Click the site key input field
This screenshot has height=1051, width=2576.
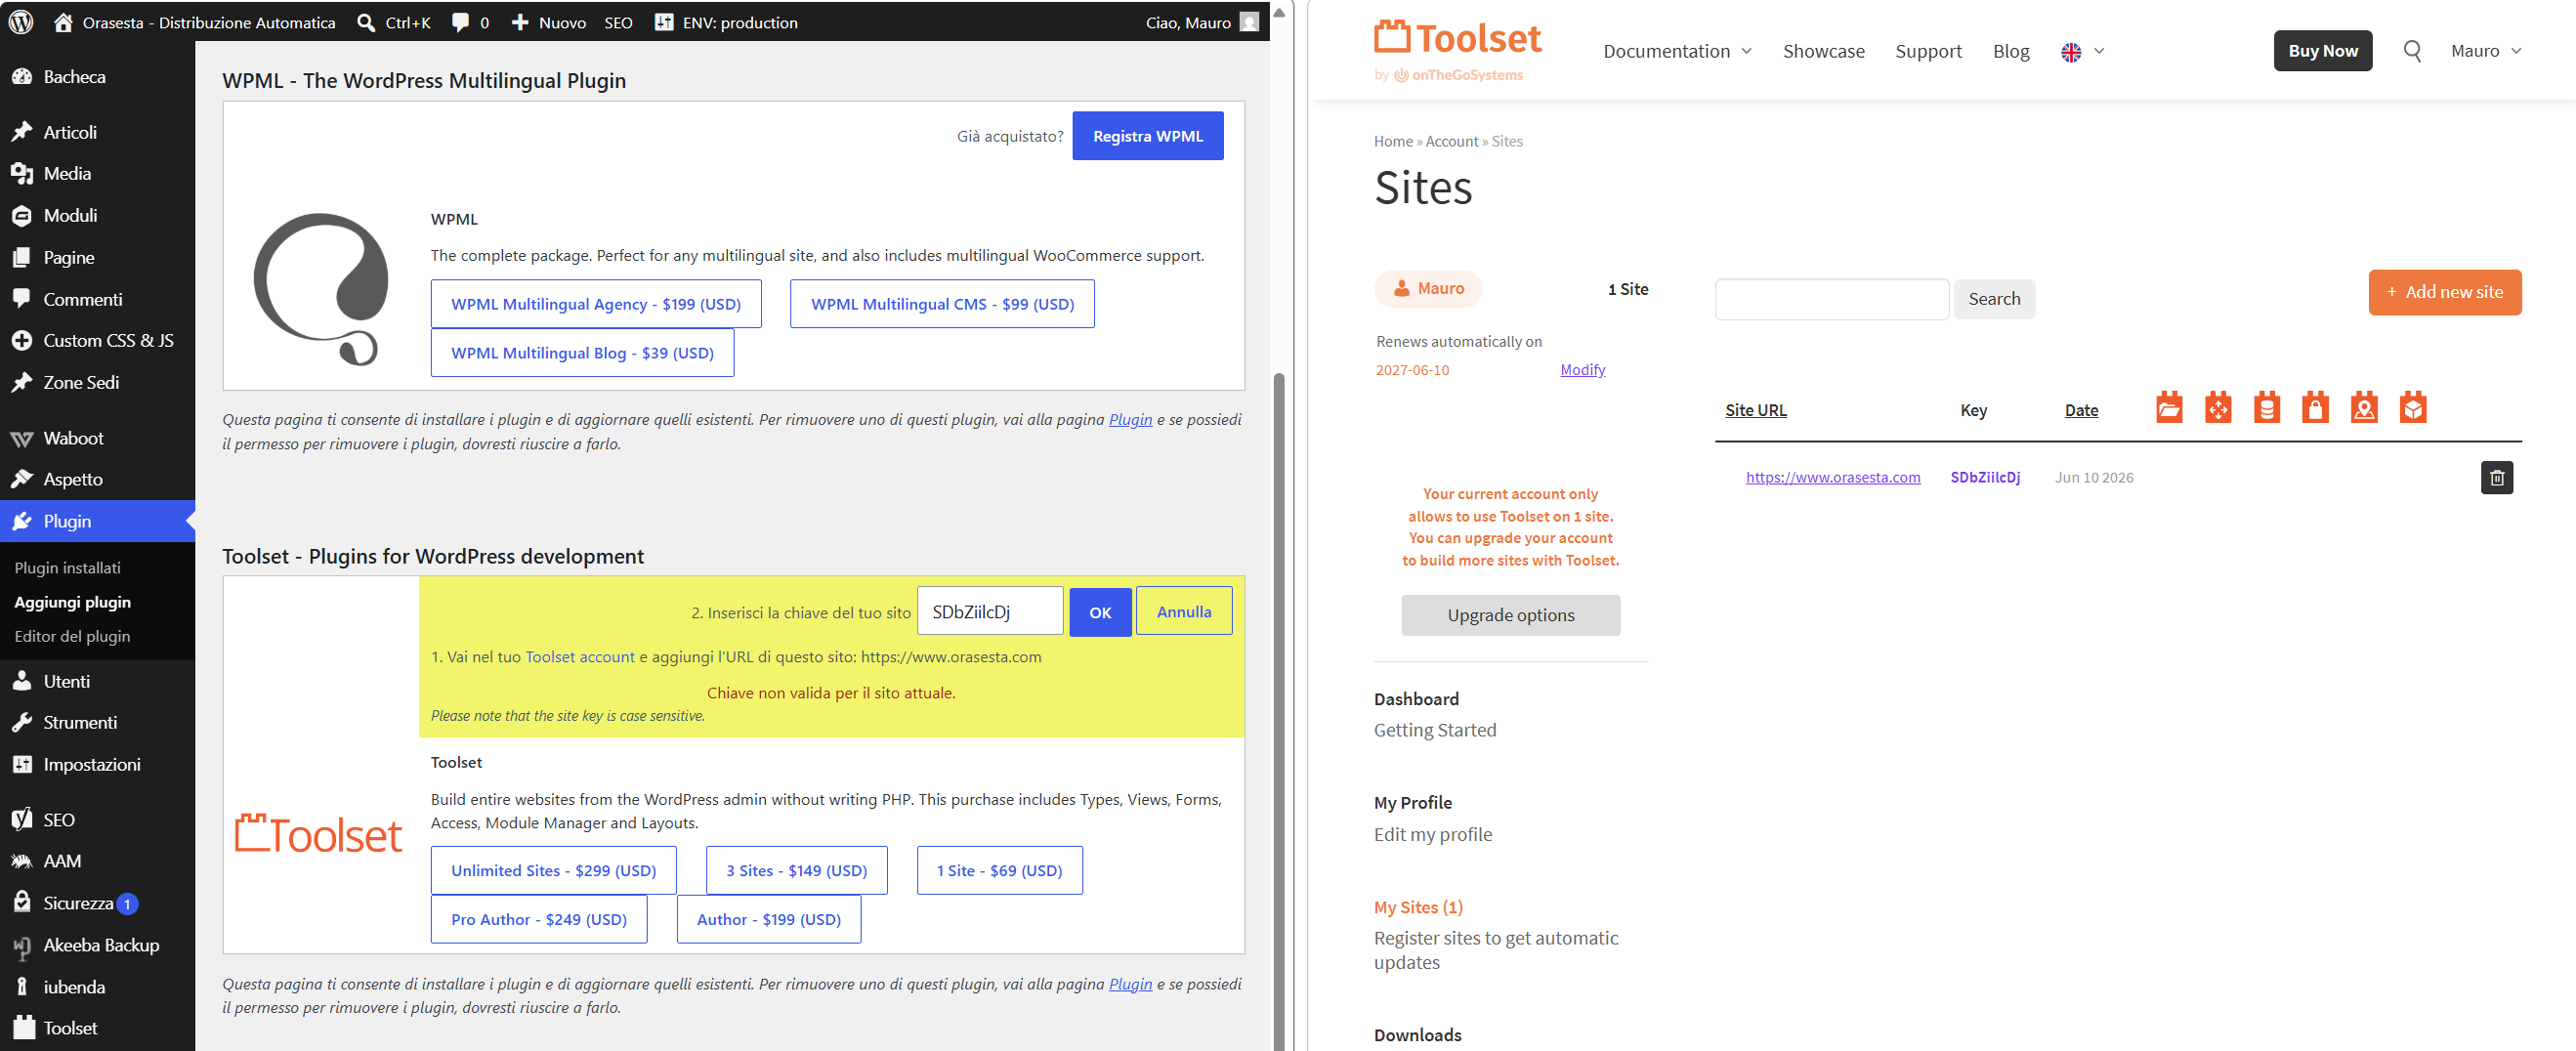pyautogui.click(x=989, y=612)
